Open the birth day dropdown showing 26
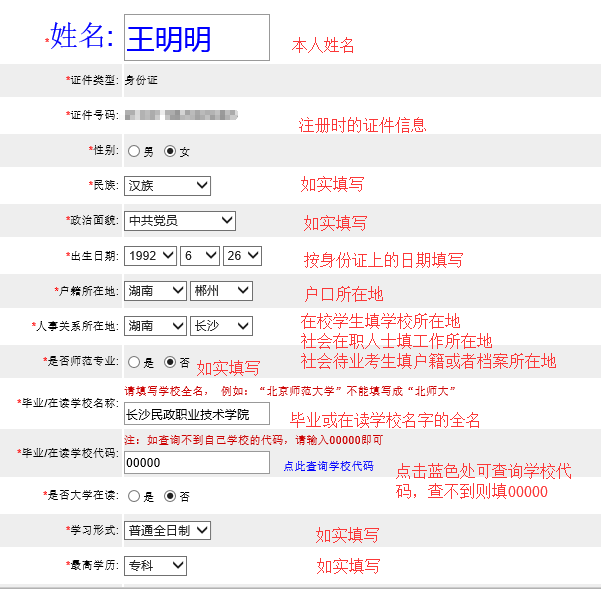 pos(242,256)
